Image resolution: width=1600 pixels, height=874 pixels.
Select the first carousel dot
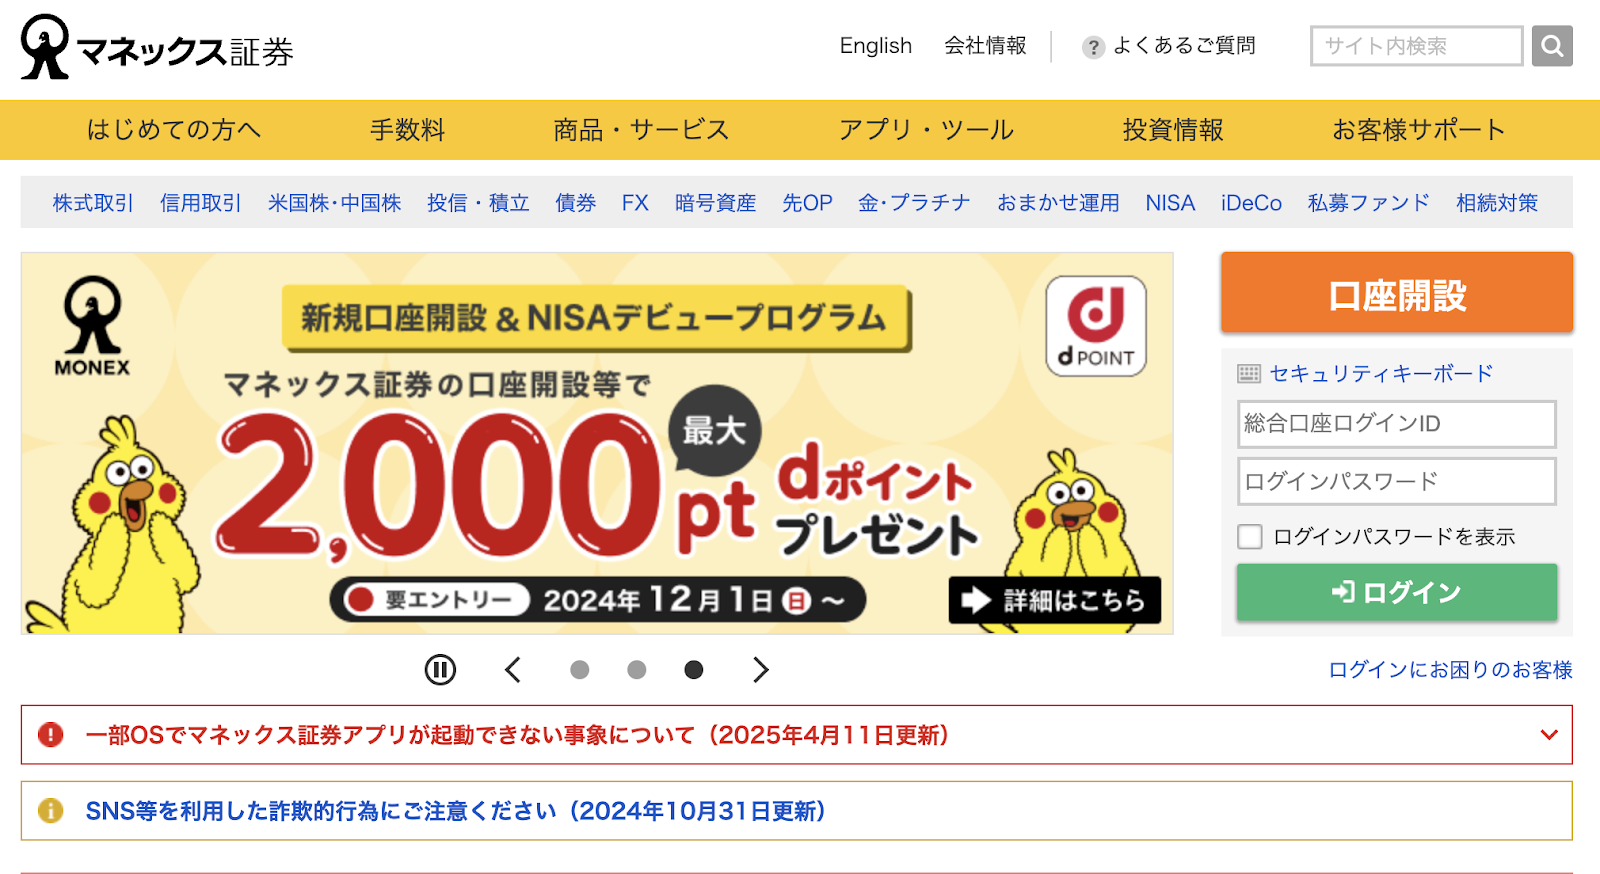579,670
